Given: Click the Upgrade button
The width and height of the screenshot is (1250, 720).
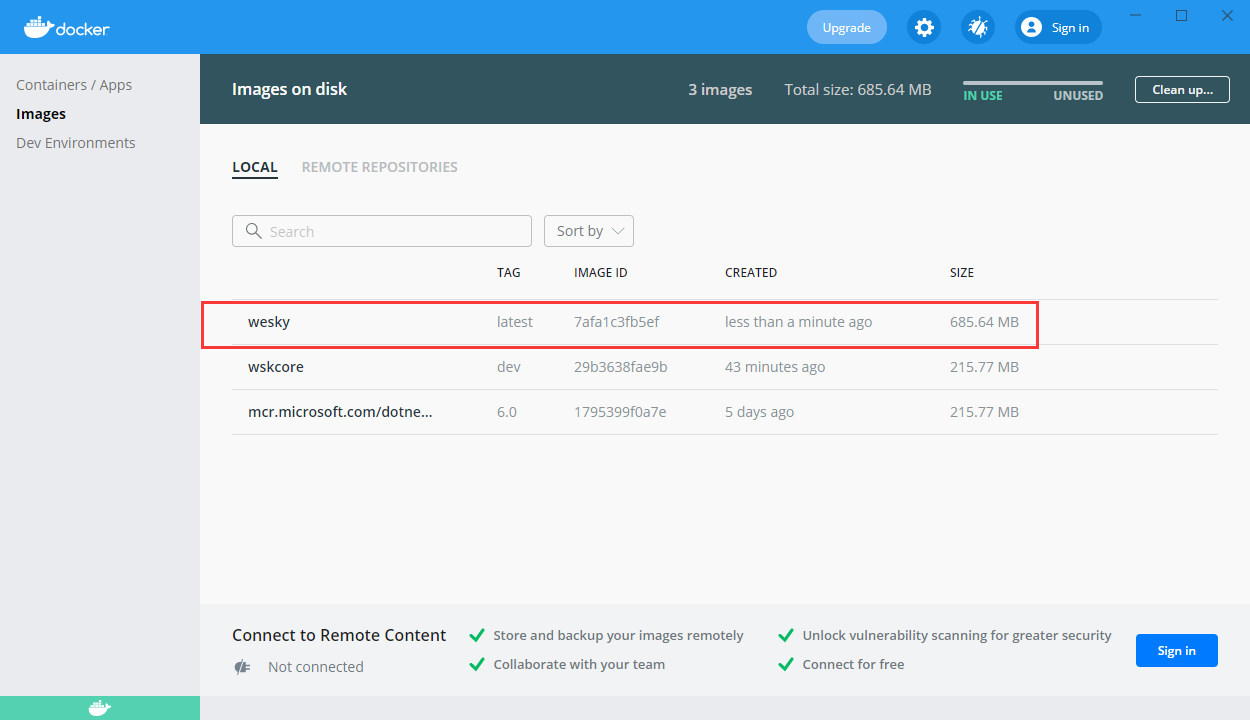Looking at the screenshot, I should pos(847,27).
